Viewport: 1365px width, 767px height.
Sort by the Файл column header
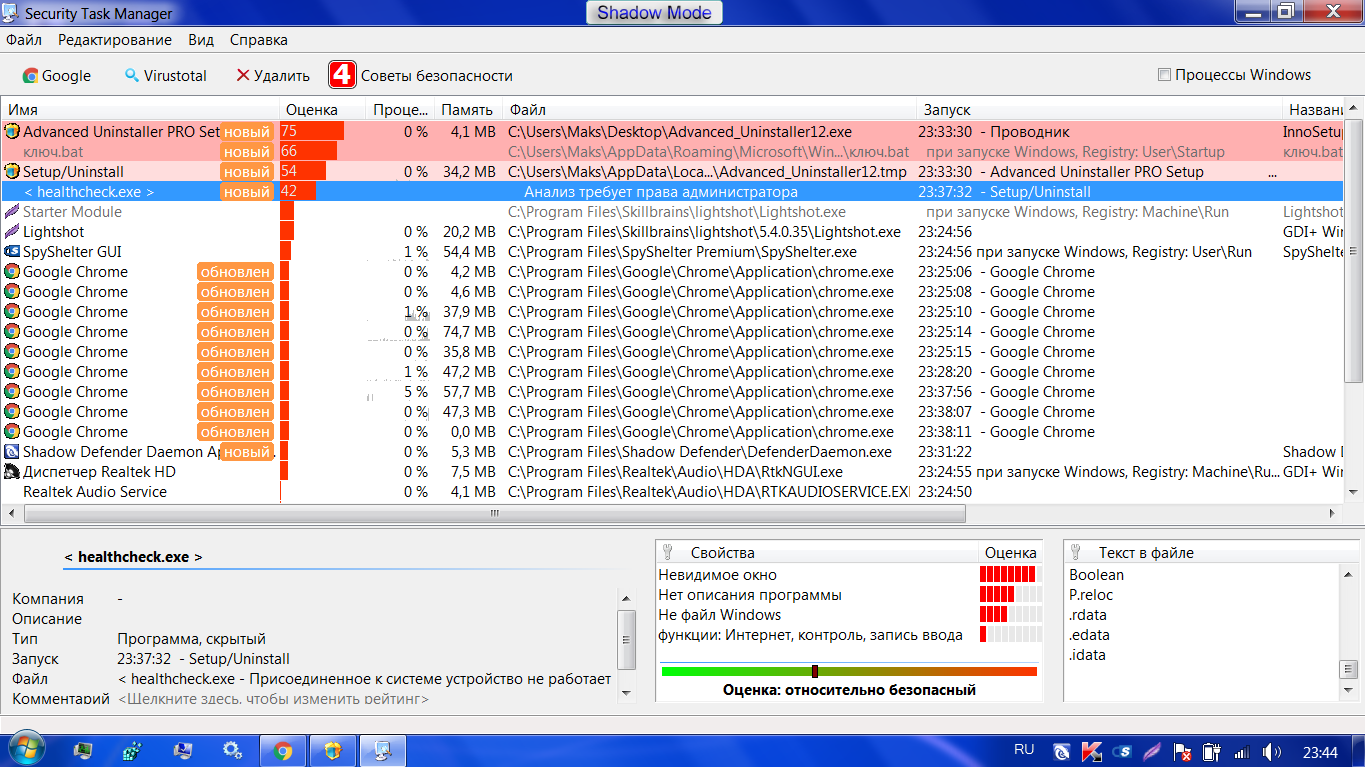coord(709,110)
